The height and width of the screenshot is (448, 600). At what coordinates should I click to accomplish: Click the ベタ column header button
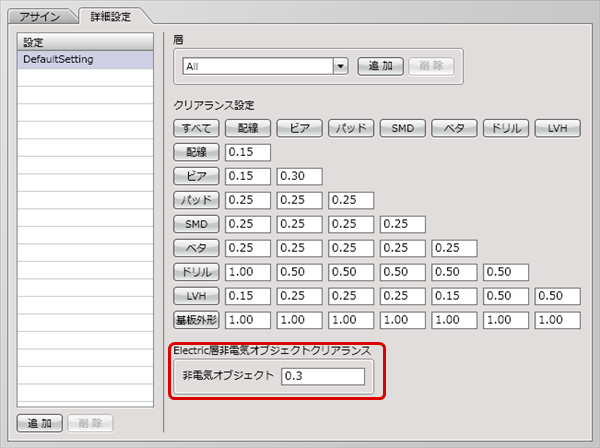click(454, 128)
